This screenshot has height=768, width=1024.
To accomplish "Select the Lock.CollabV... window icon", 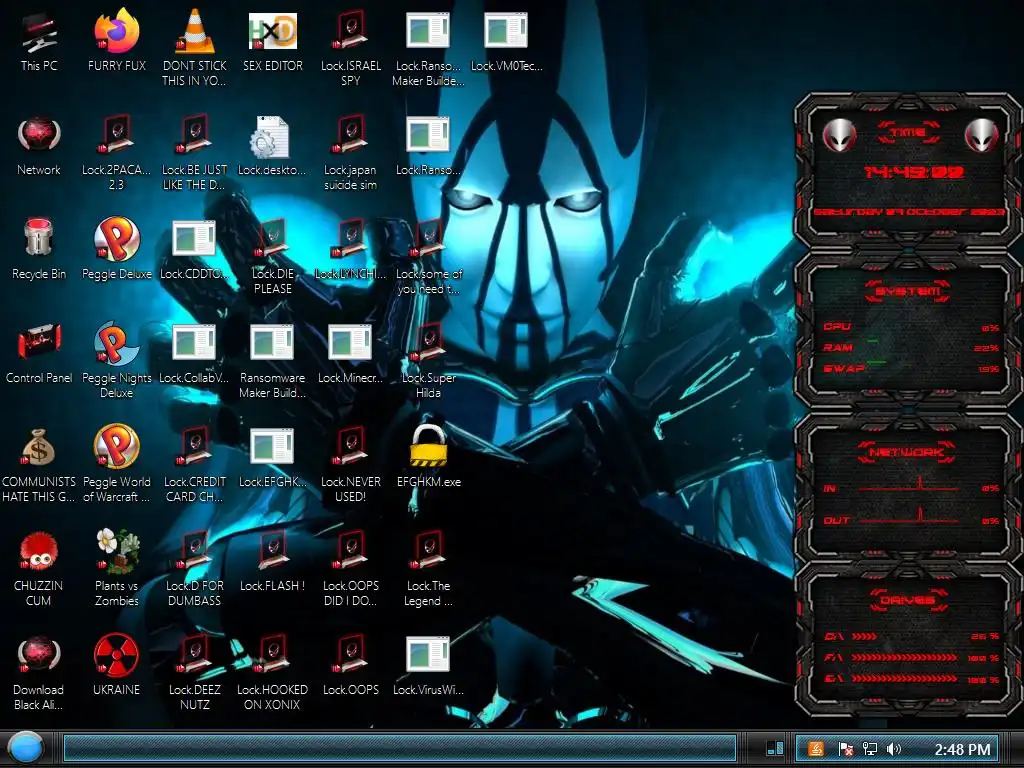I will pos(194,342).
